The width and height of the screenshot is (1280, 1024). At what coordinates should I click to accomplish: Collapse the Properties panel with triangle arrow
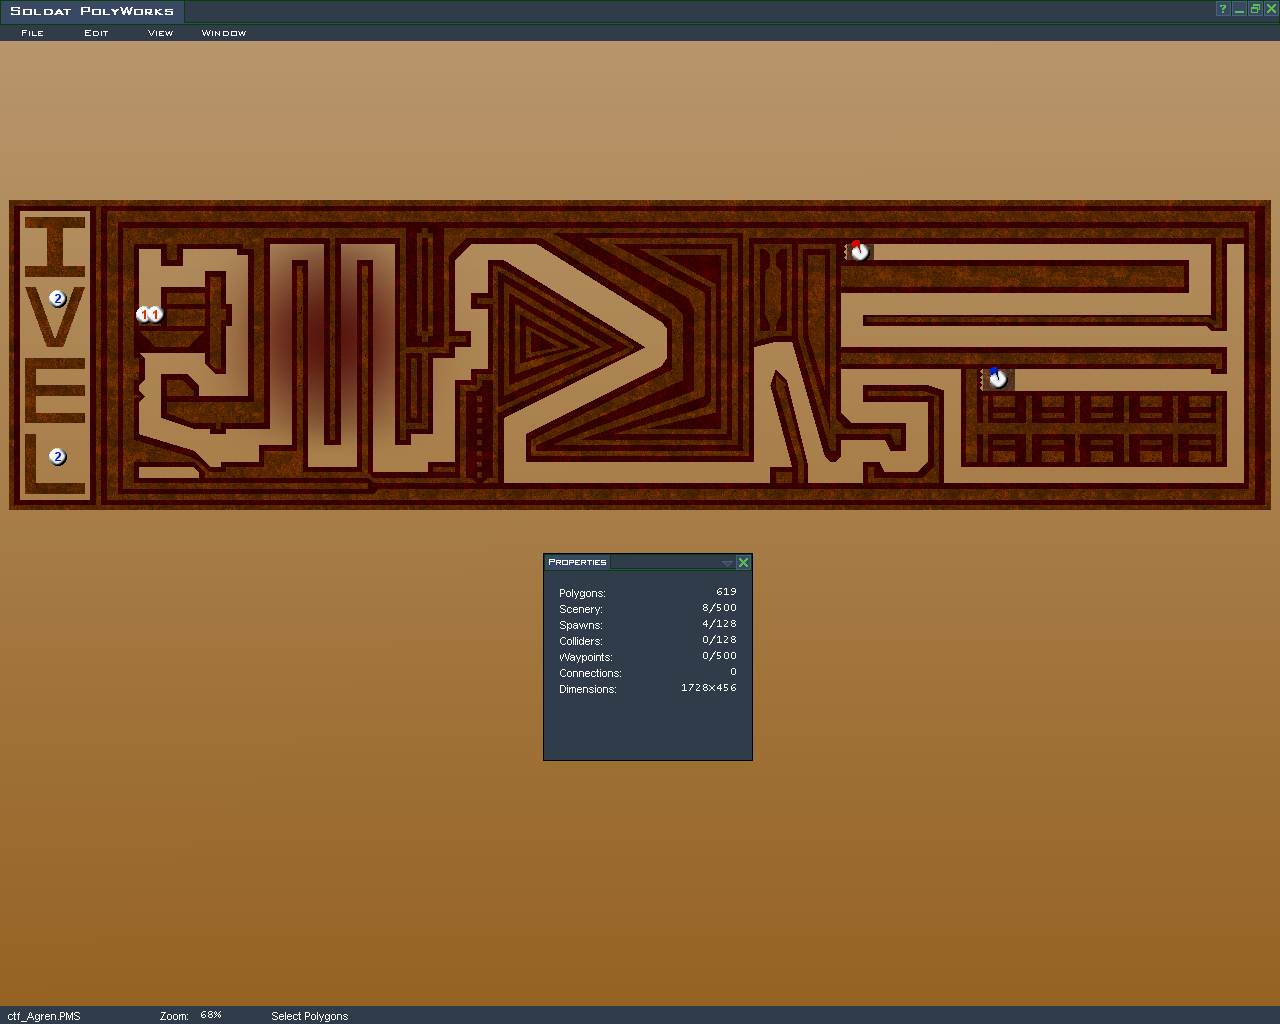coord(727,563)
